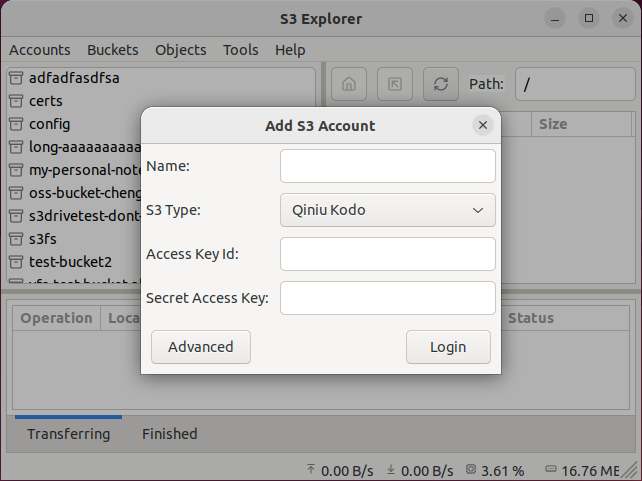Click the Login button
Screen dimensions: 642x481
[x=448, y=347]
